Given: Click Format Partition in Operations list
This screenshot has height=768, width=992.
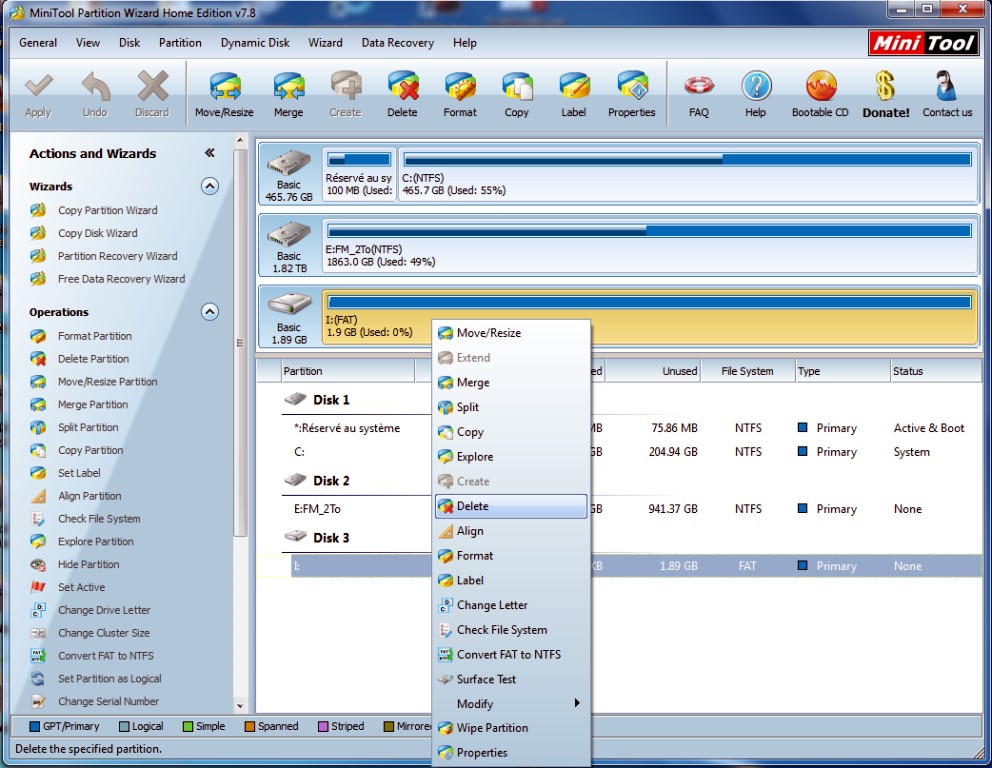Looking at the screenshot, I should pos(95,336).
